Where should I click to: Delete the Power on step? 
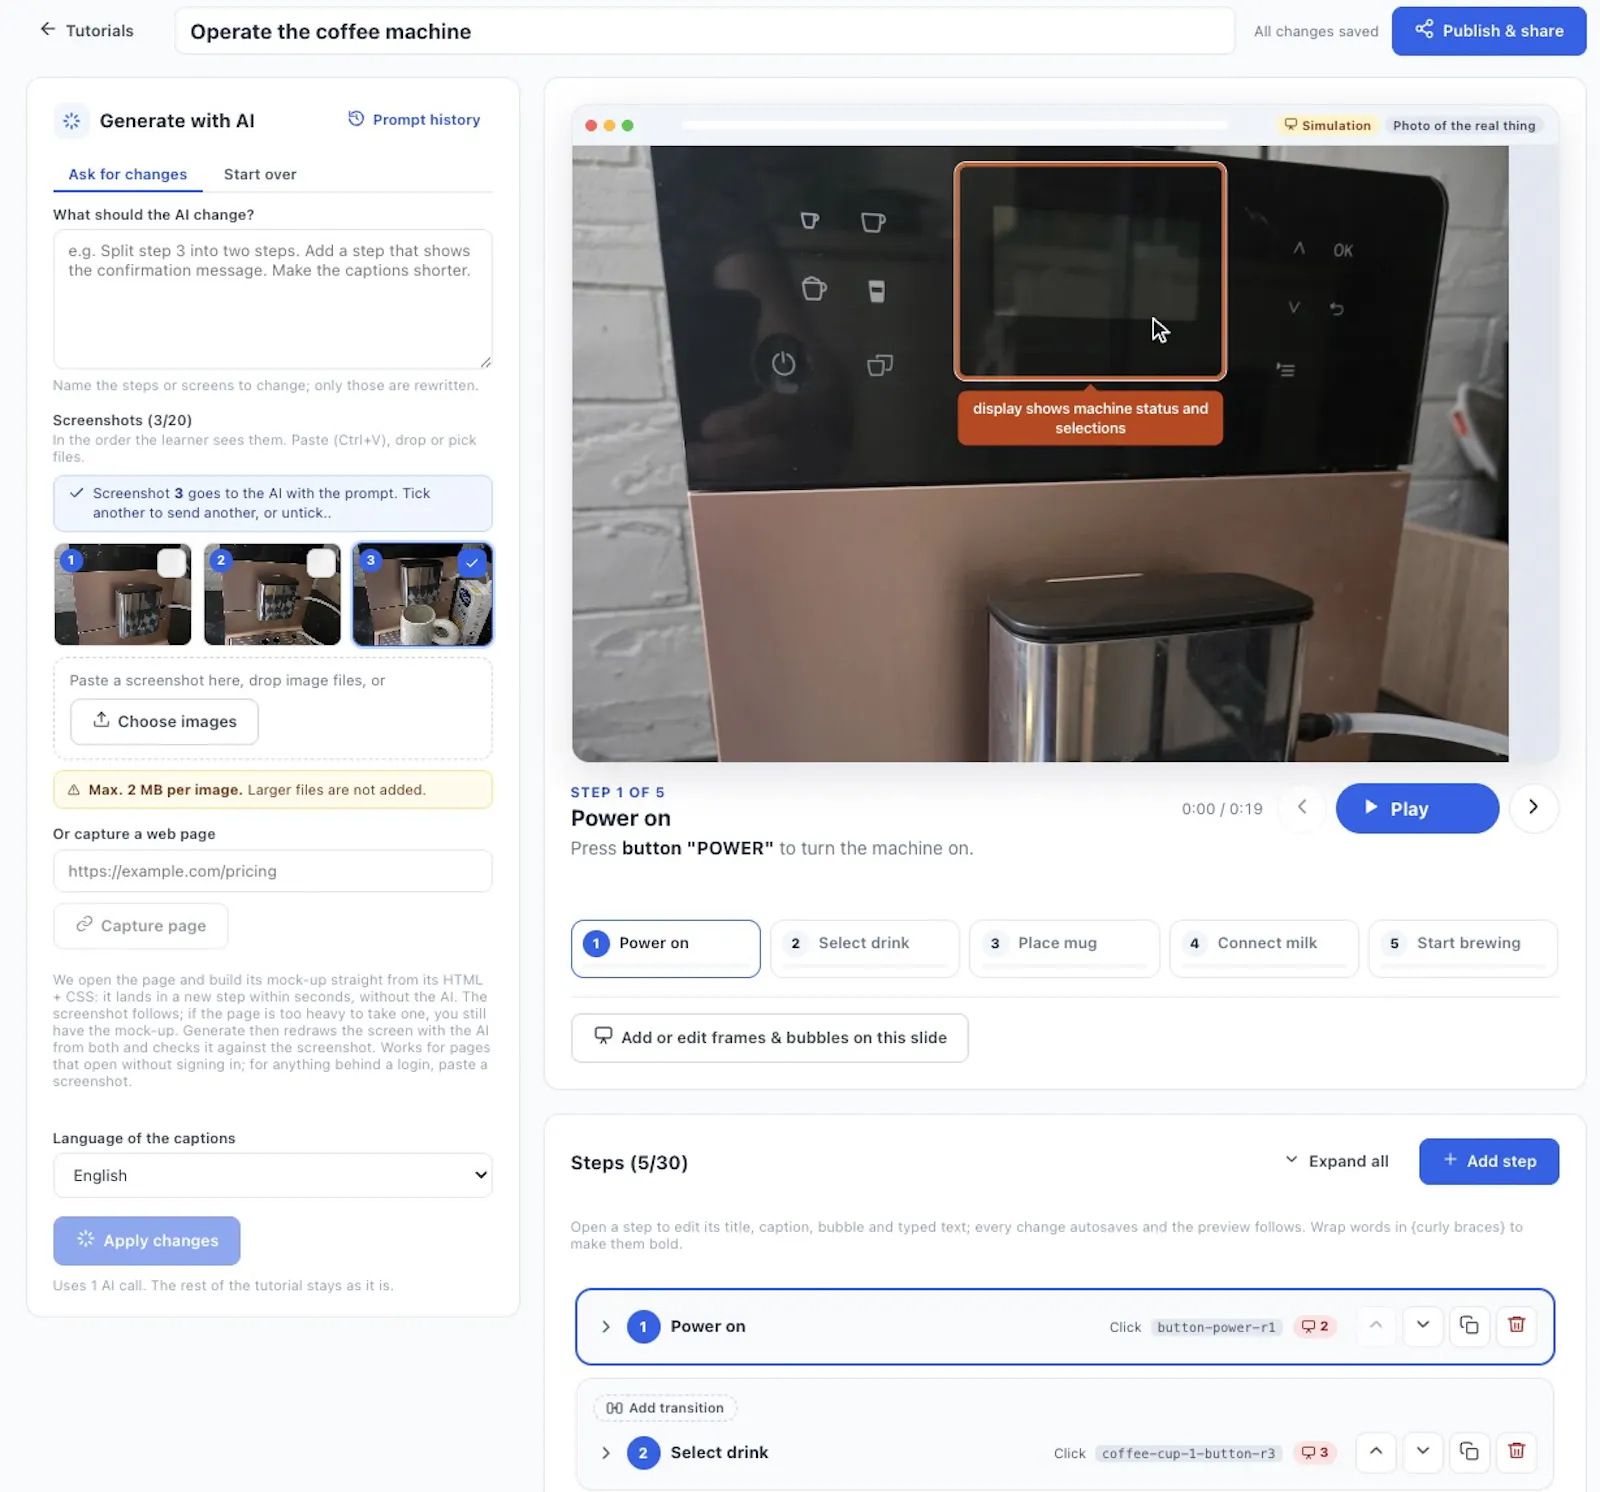(1516, 1325)
